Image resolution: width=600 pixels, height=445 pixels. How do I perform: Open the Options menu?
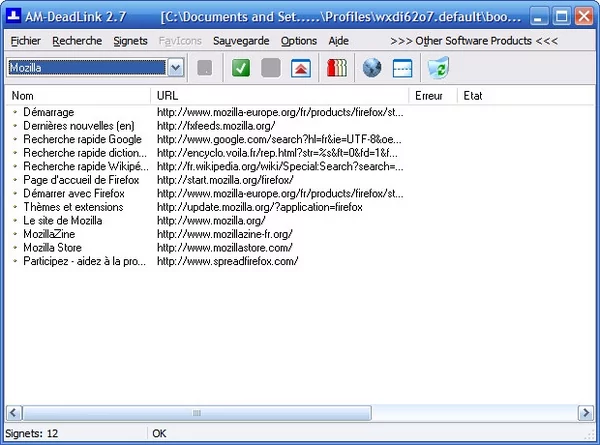[299, 41]
